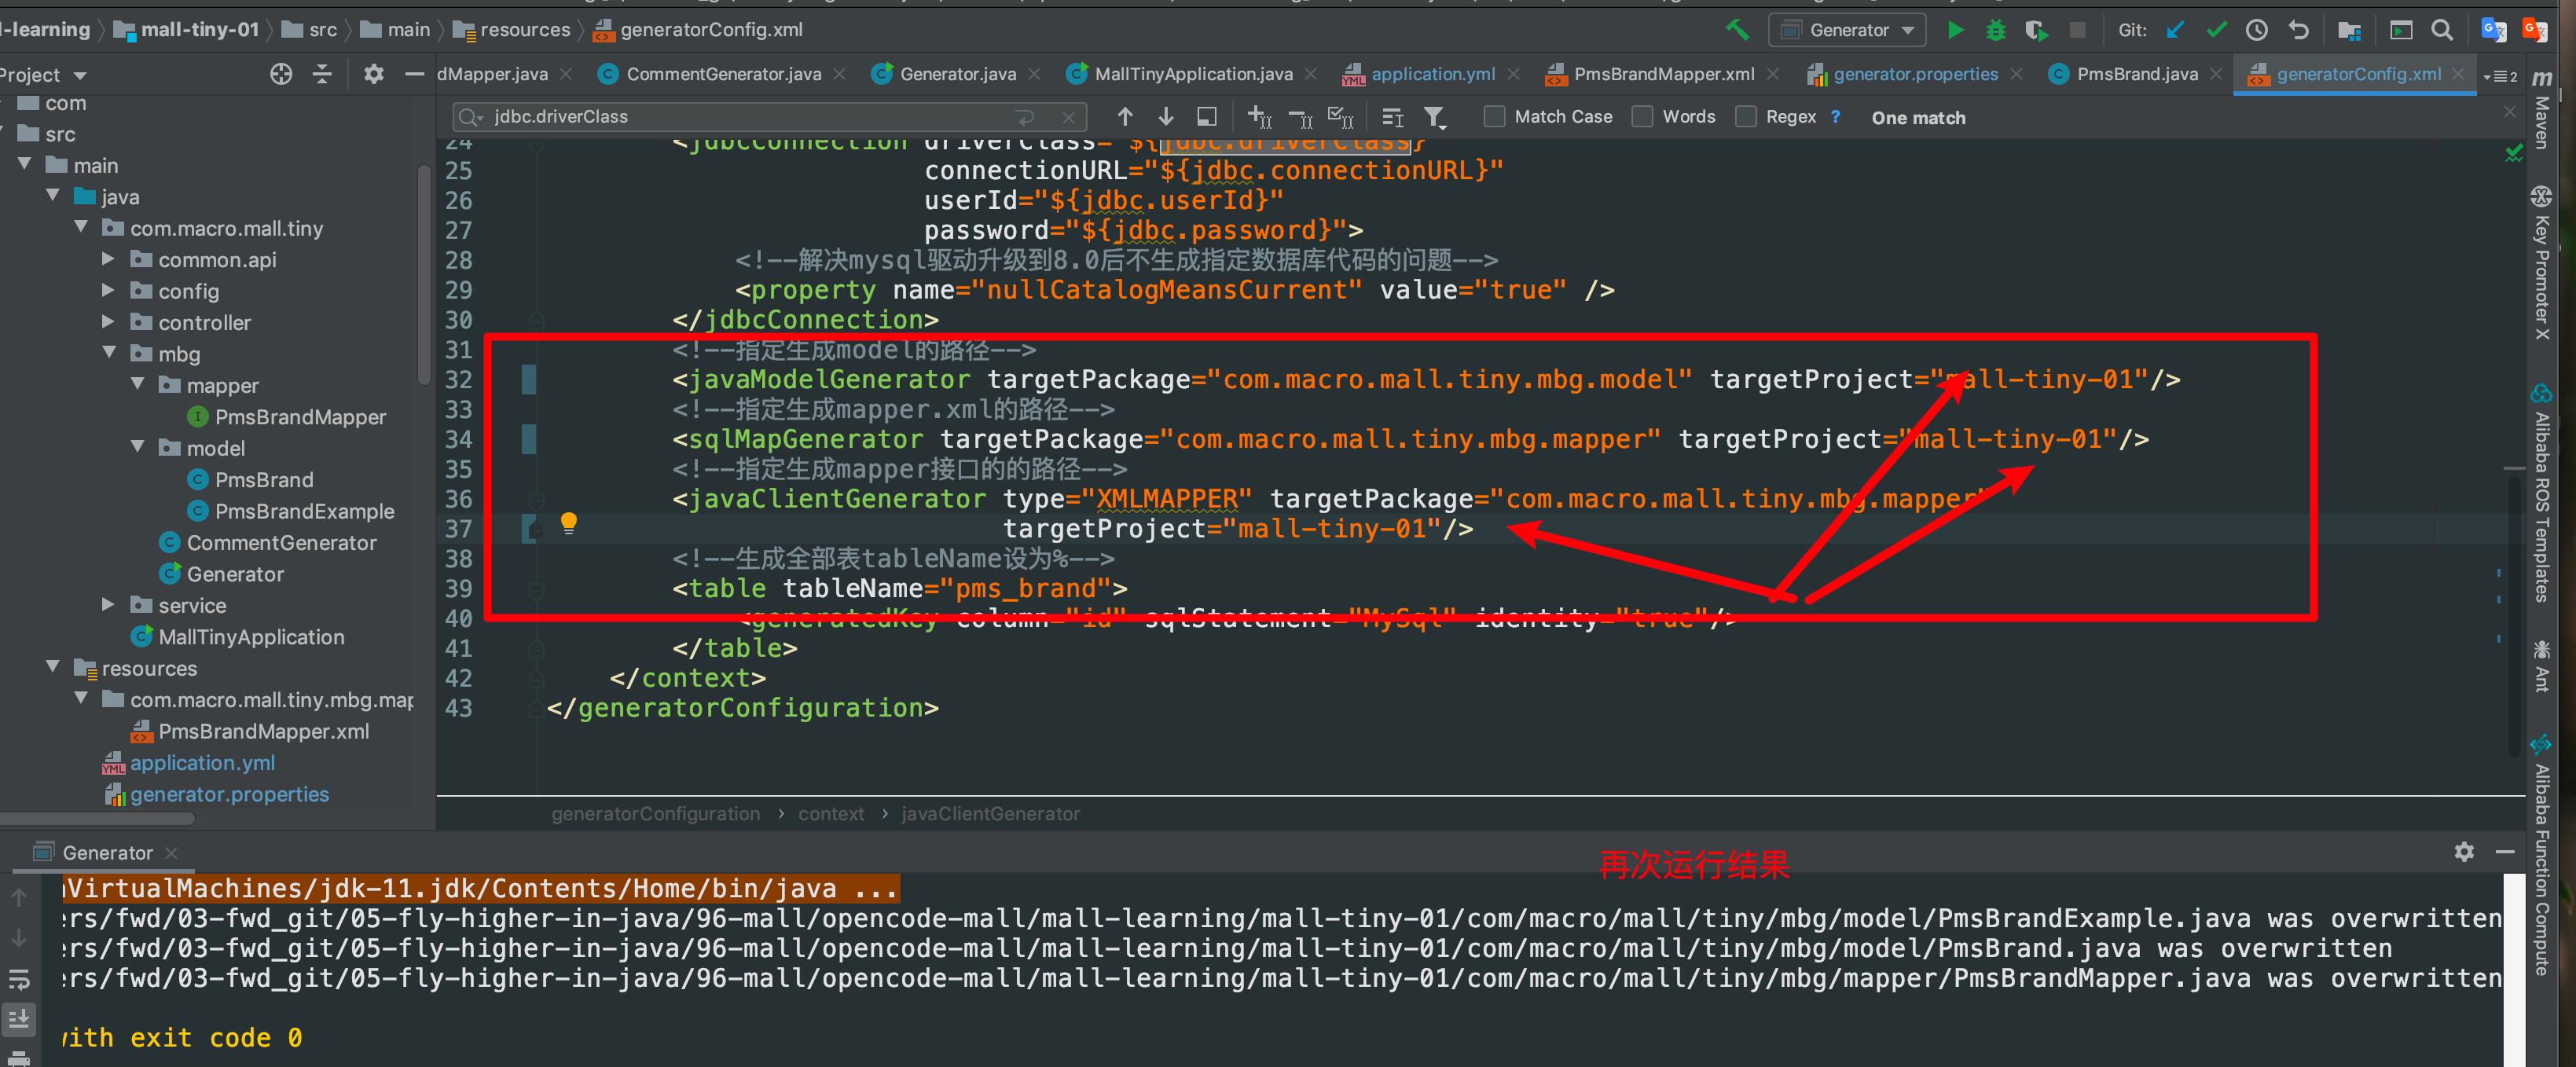Click the Build hammer icon

(1737, 30)
